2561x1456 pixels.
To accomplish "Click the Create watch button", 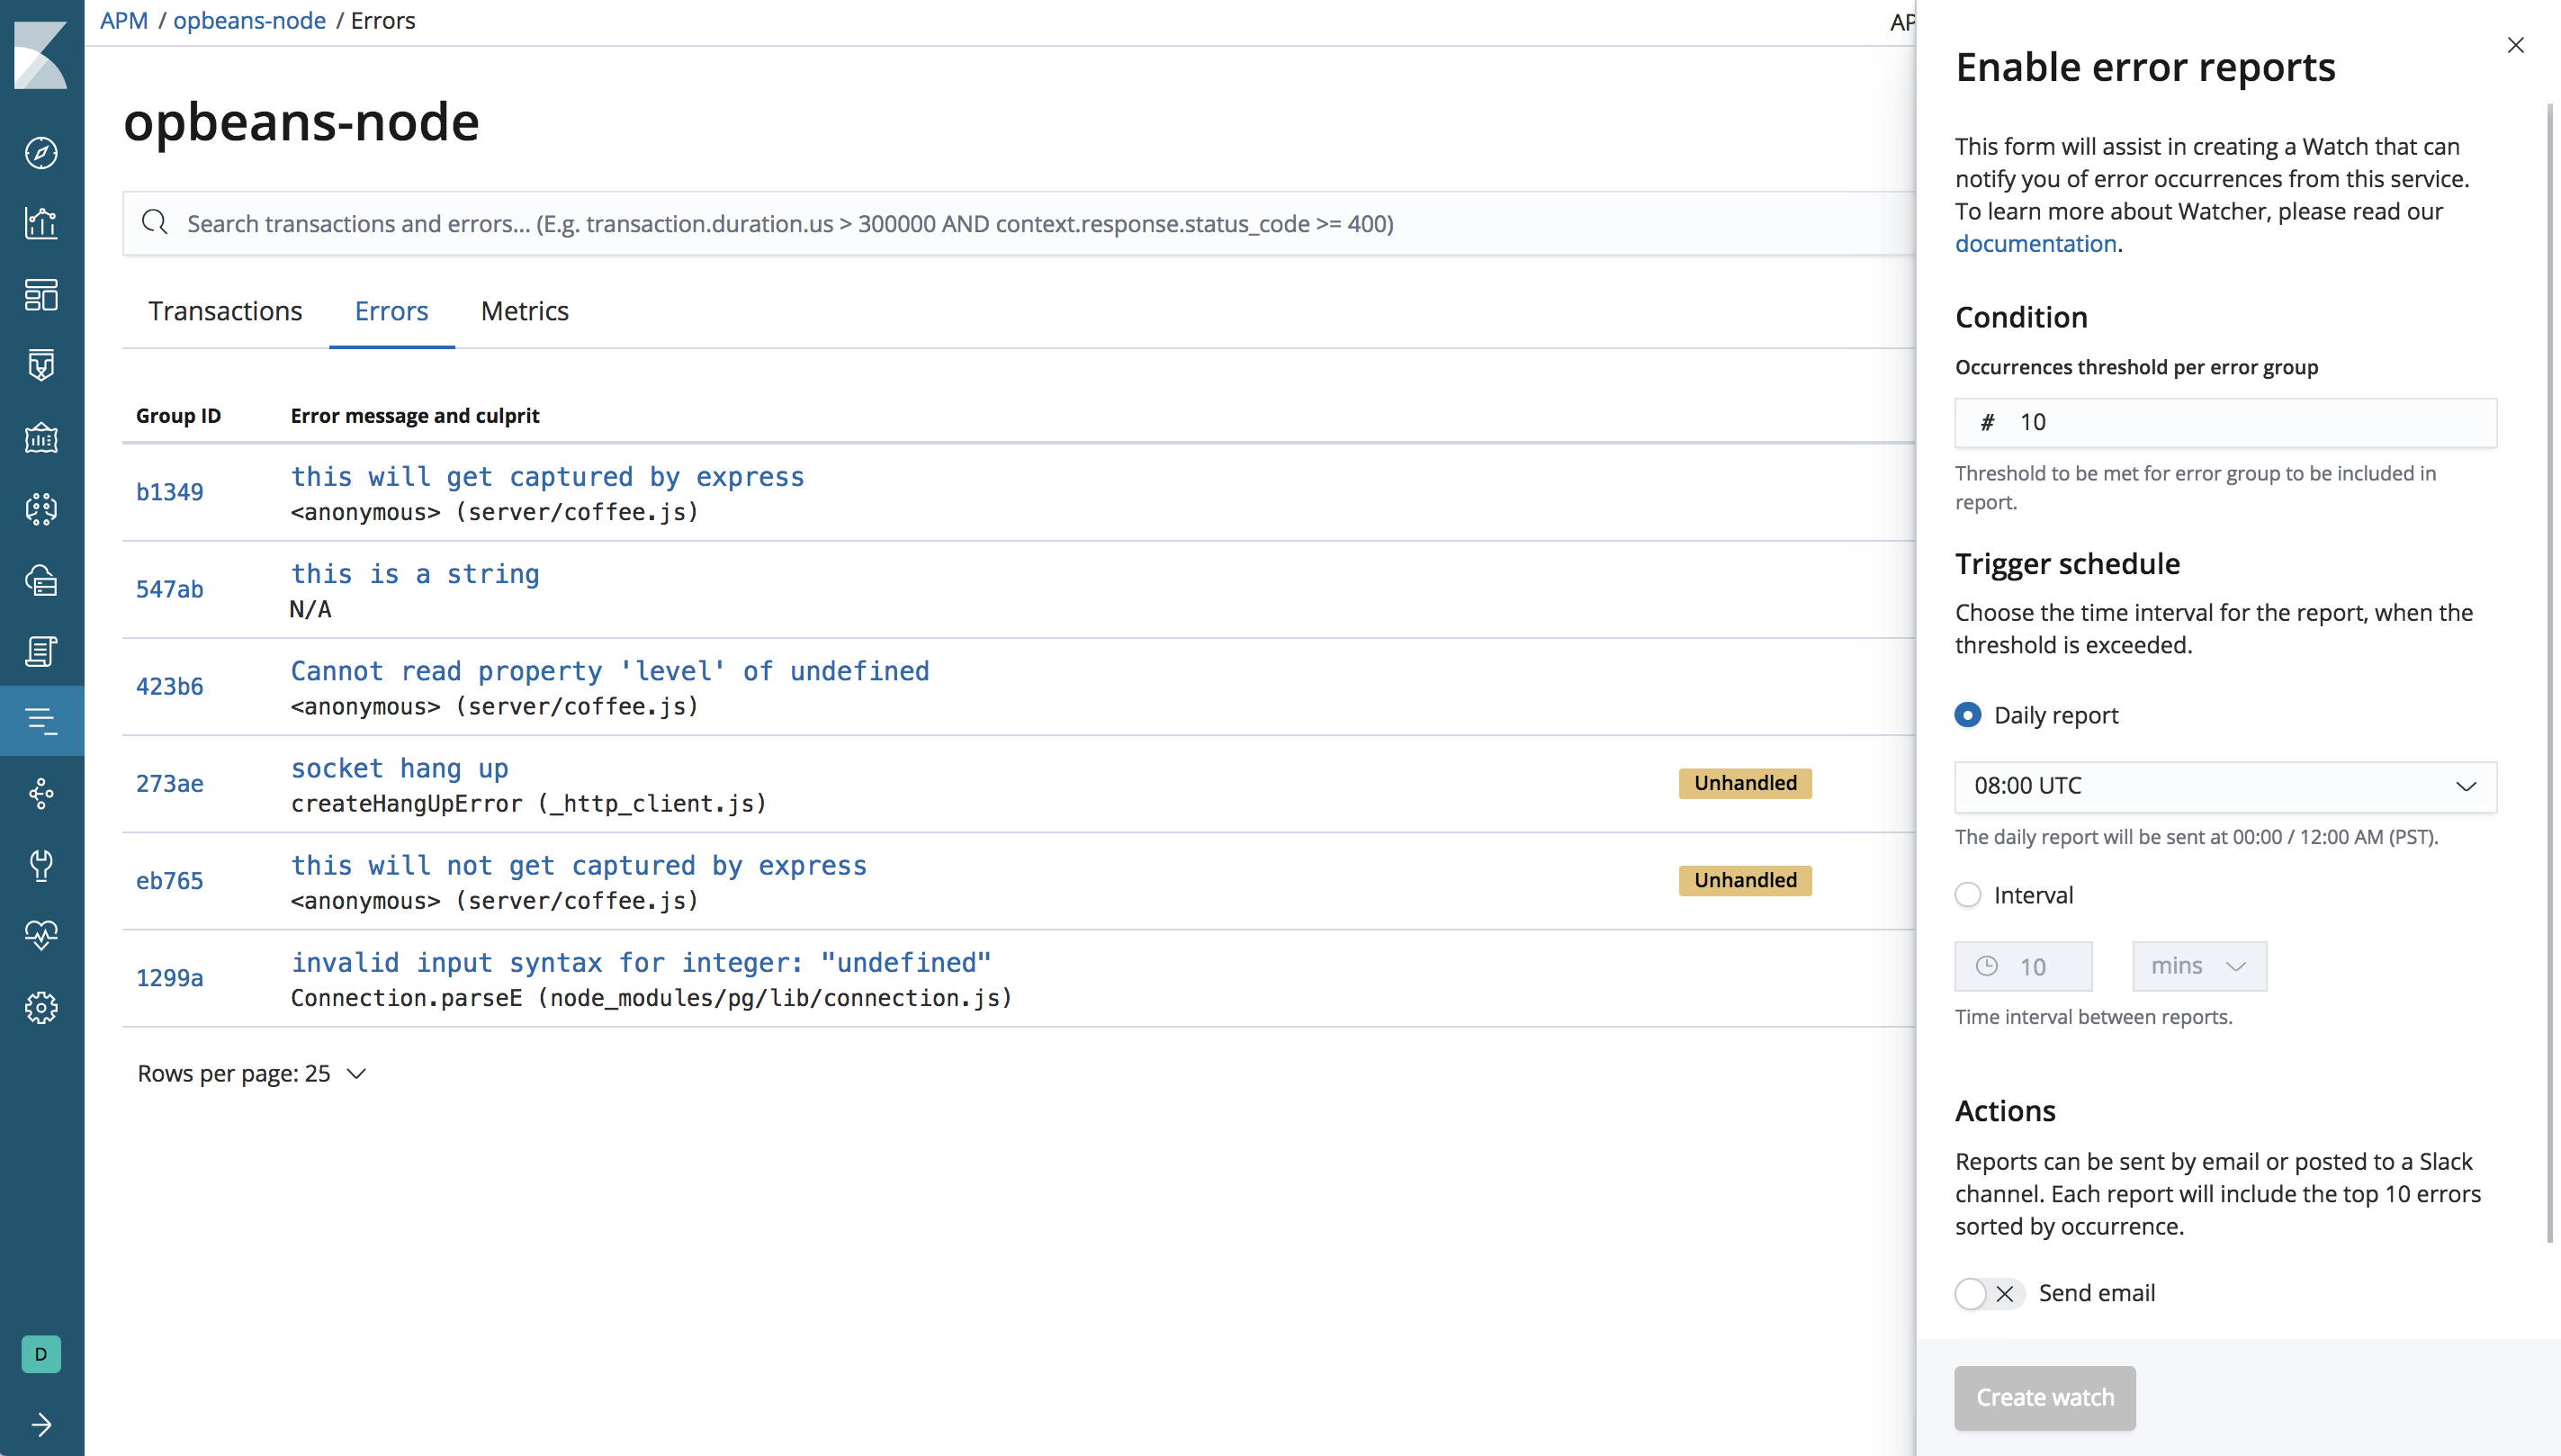I will tap(2044, 1397).
